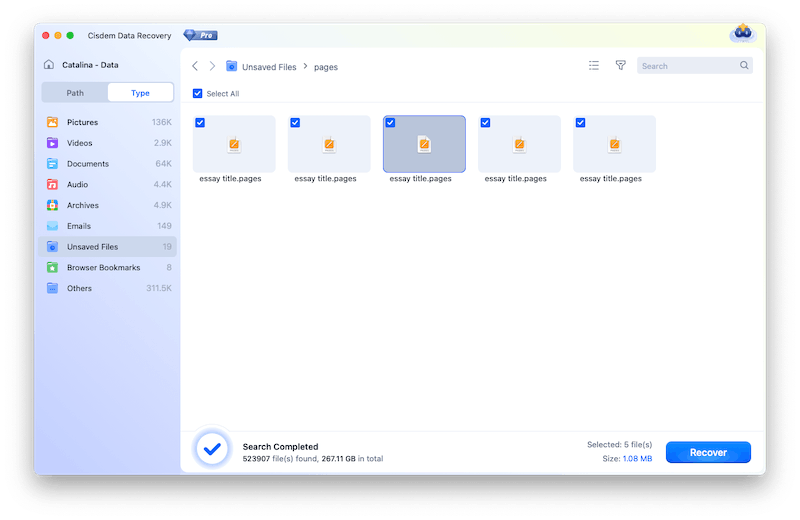Open Documents category row
800x520 pixels.
[108, 163]
